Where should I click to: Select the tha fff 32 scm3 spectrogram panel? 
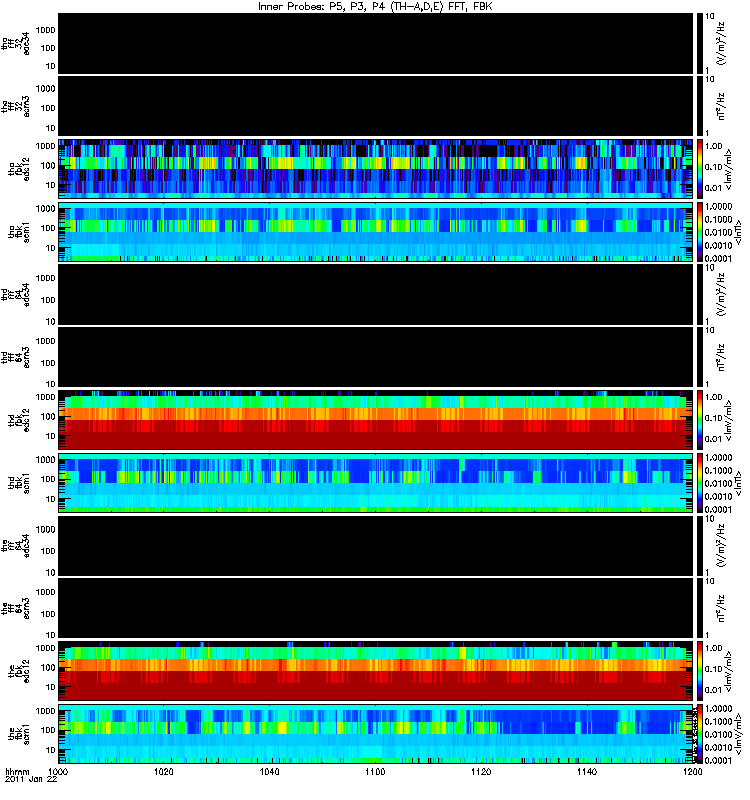pyautogui.click(x=375, y=106)
